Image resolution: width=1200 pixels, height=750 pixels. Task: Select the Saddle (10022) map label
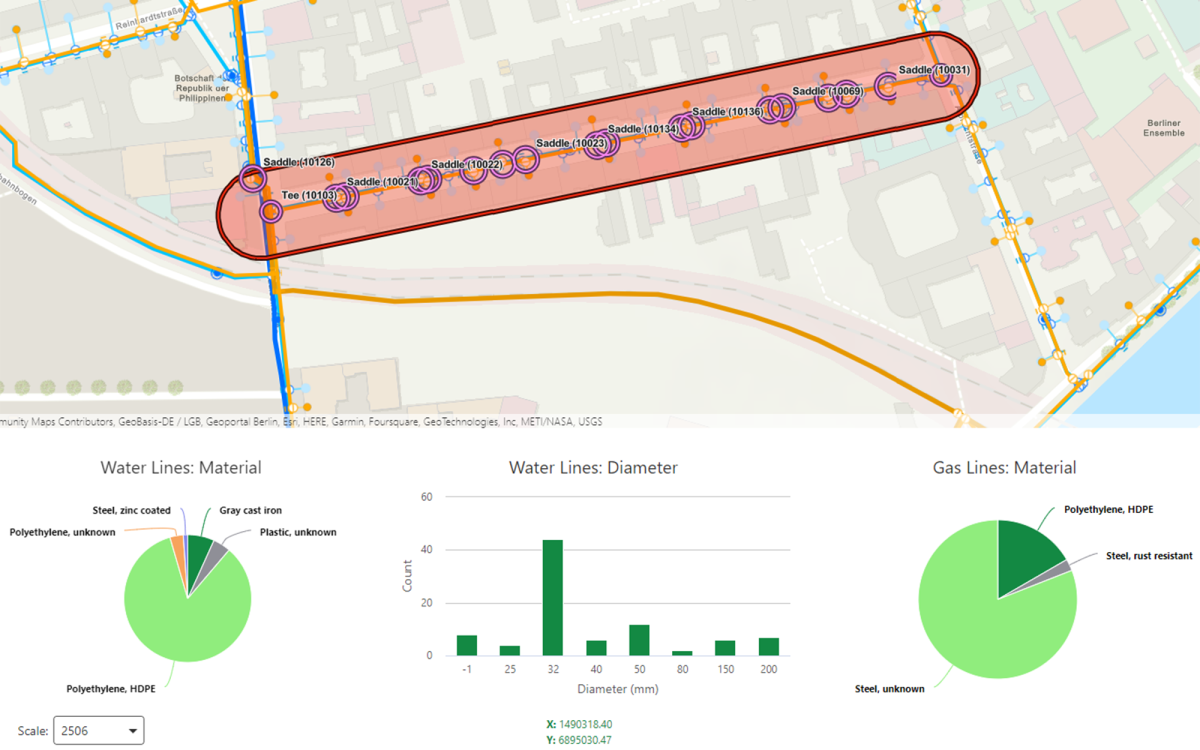[x=466, y=164]
